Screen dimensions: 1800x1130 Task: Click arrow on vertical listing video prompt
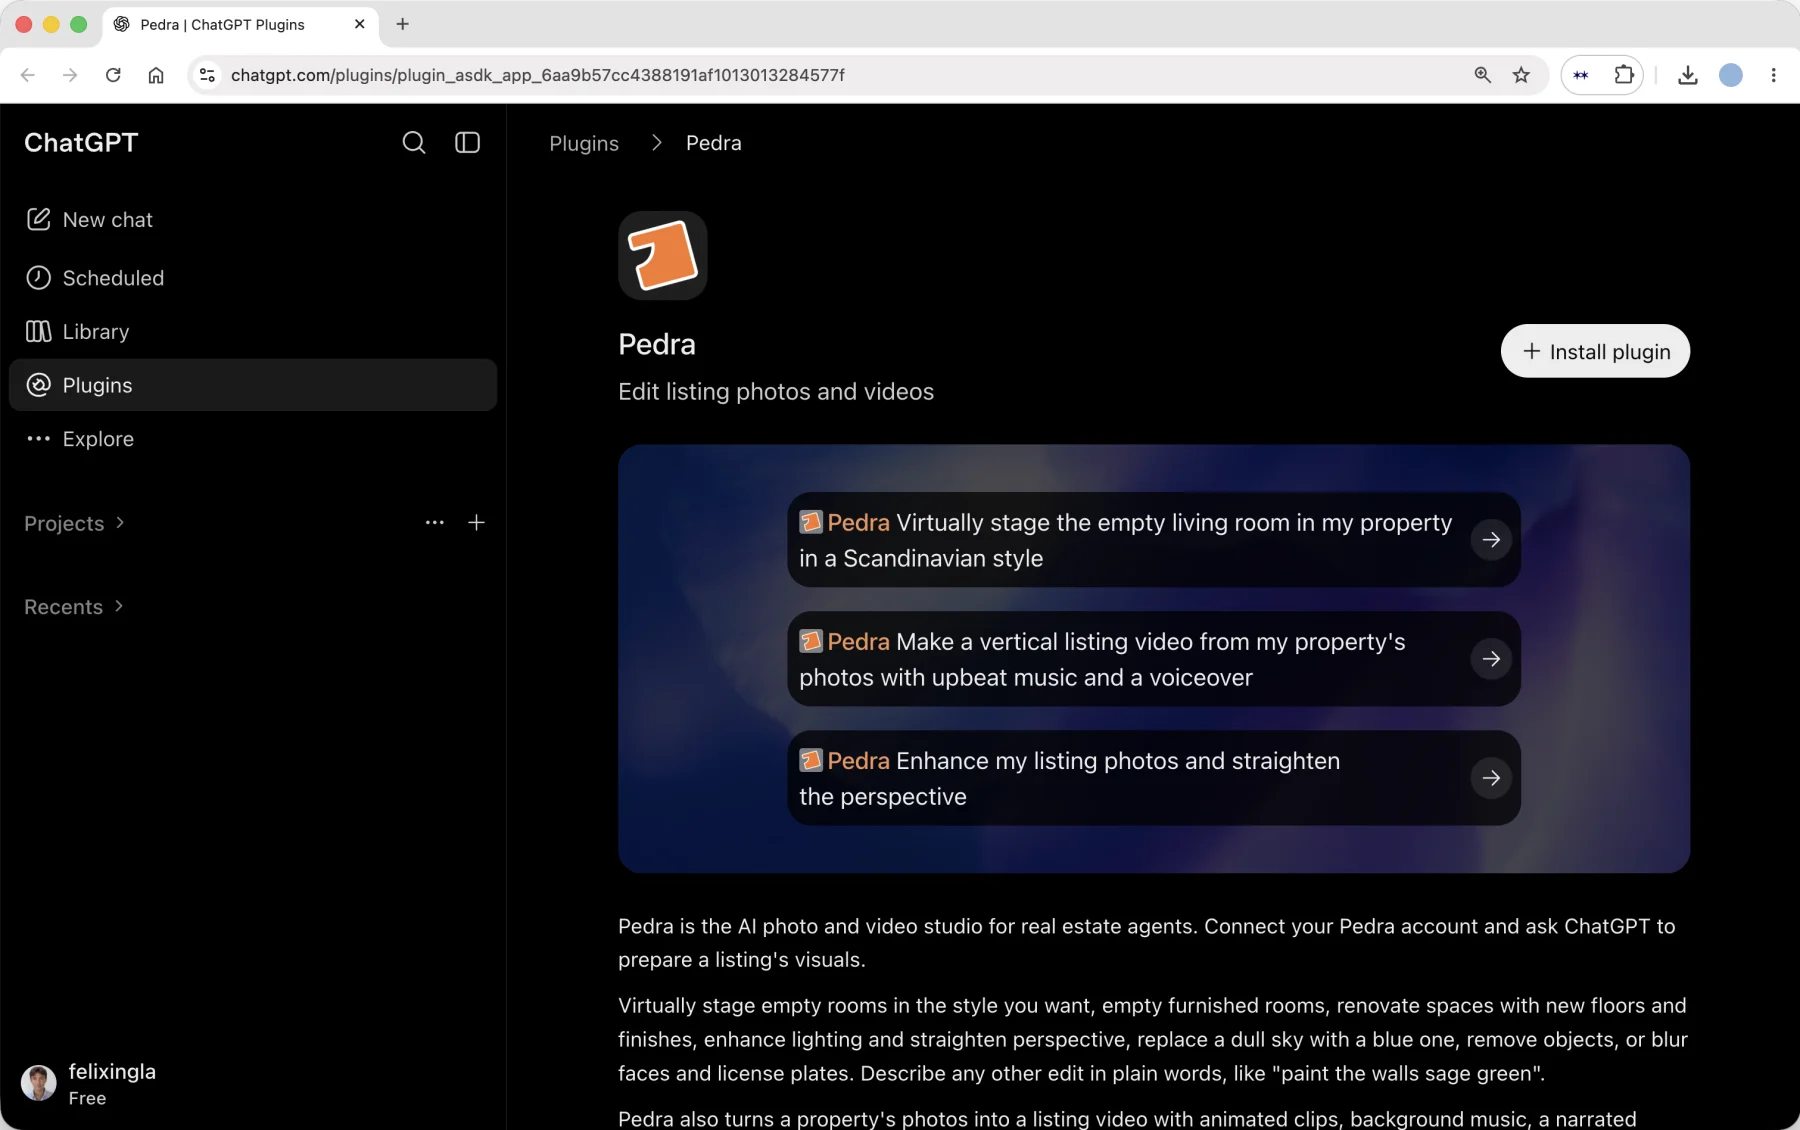(x=1491, y=659)
